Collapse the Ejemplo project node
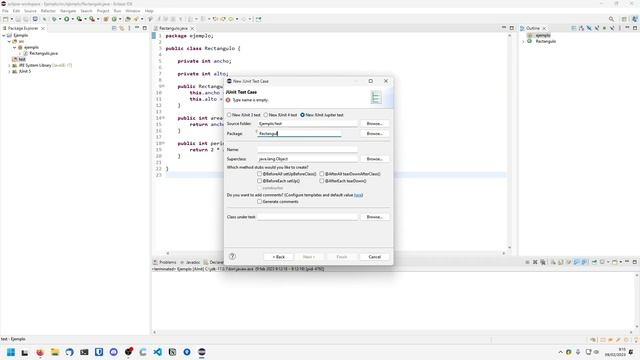 4,36
